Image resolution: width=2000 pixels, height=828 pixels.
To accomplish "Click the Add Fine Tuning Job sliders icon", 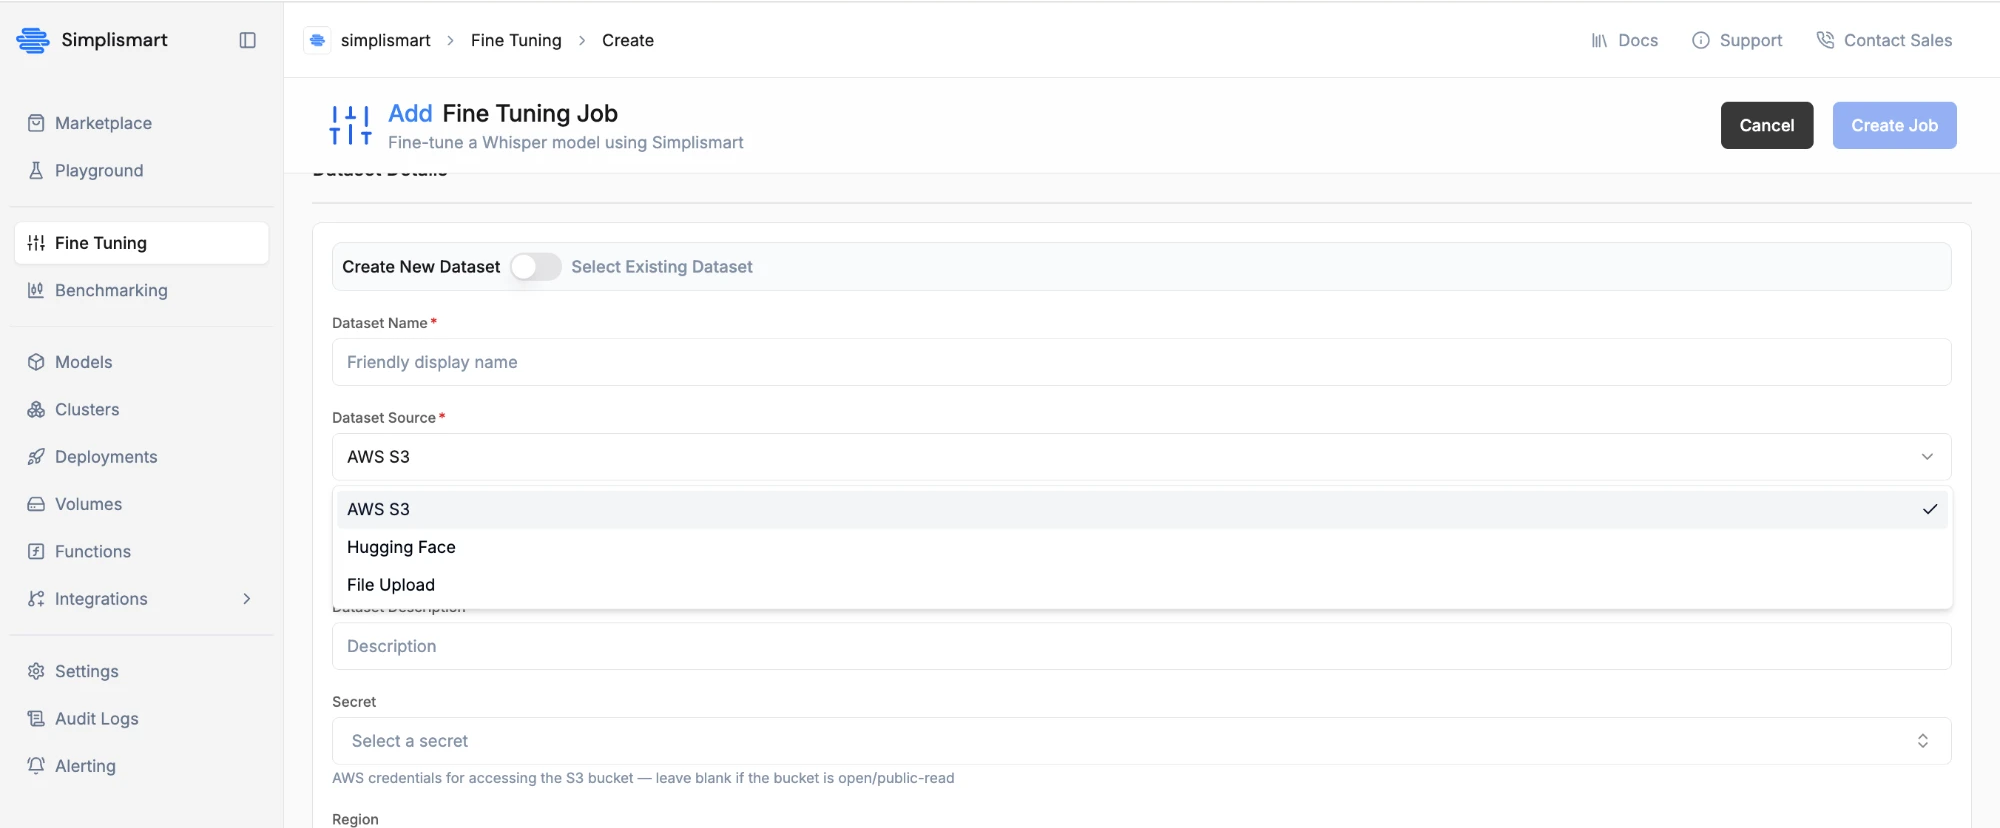I will click(350, 125).
